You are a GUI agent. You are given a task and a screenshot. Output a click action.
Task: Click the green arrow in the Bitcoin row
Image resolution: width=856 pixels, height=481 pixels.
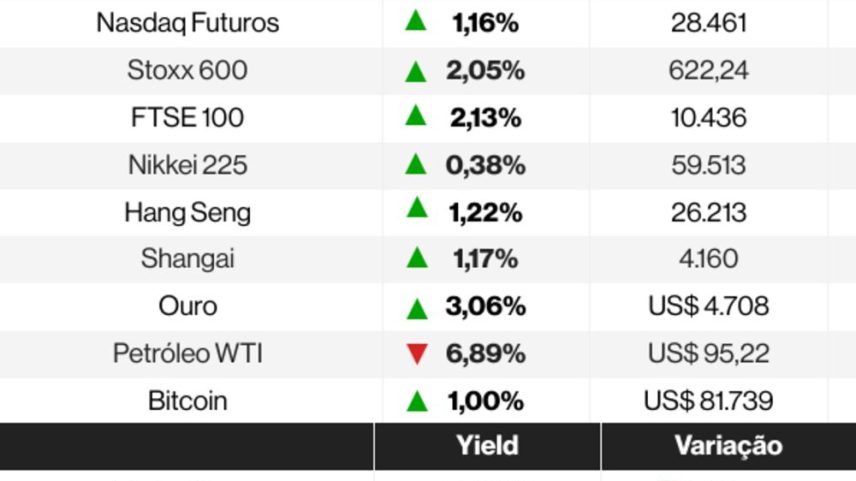point(417,401)
